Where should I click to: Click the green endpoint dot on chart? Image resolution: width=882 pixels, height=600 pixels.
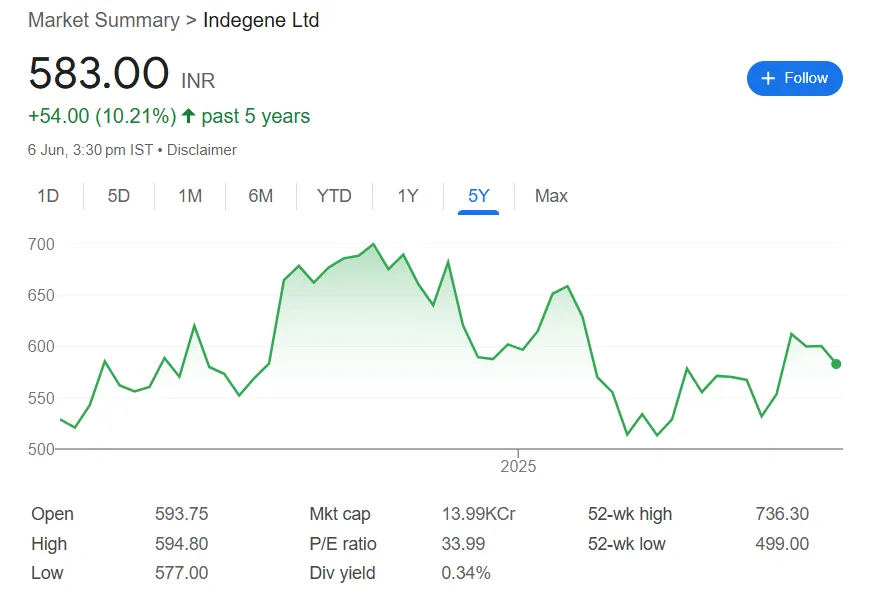point(836,364)
